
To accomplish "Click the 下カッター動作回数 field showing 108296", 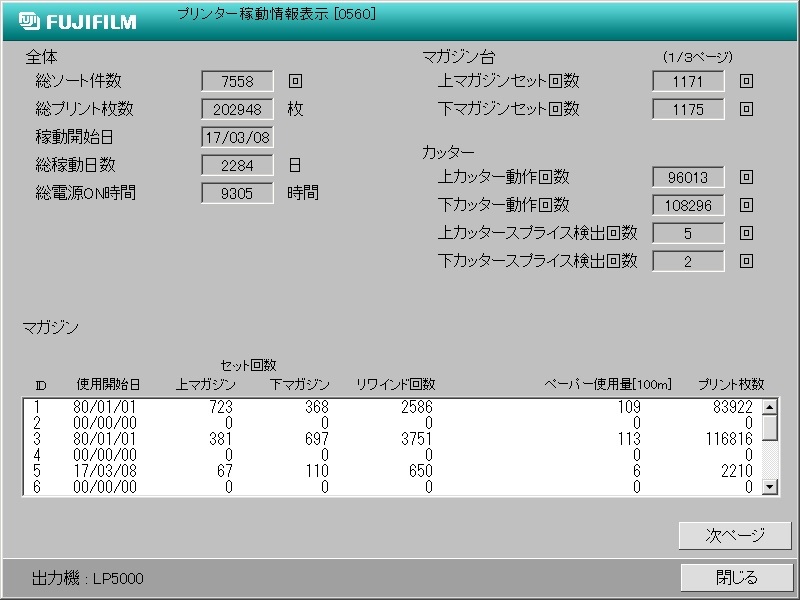I will [686, 205].
